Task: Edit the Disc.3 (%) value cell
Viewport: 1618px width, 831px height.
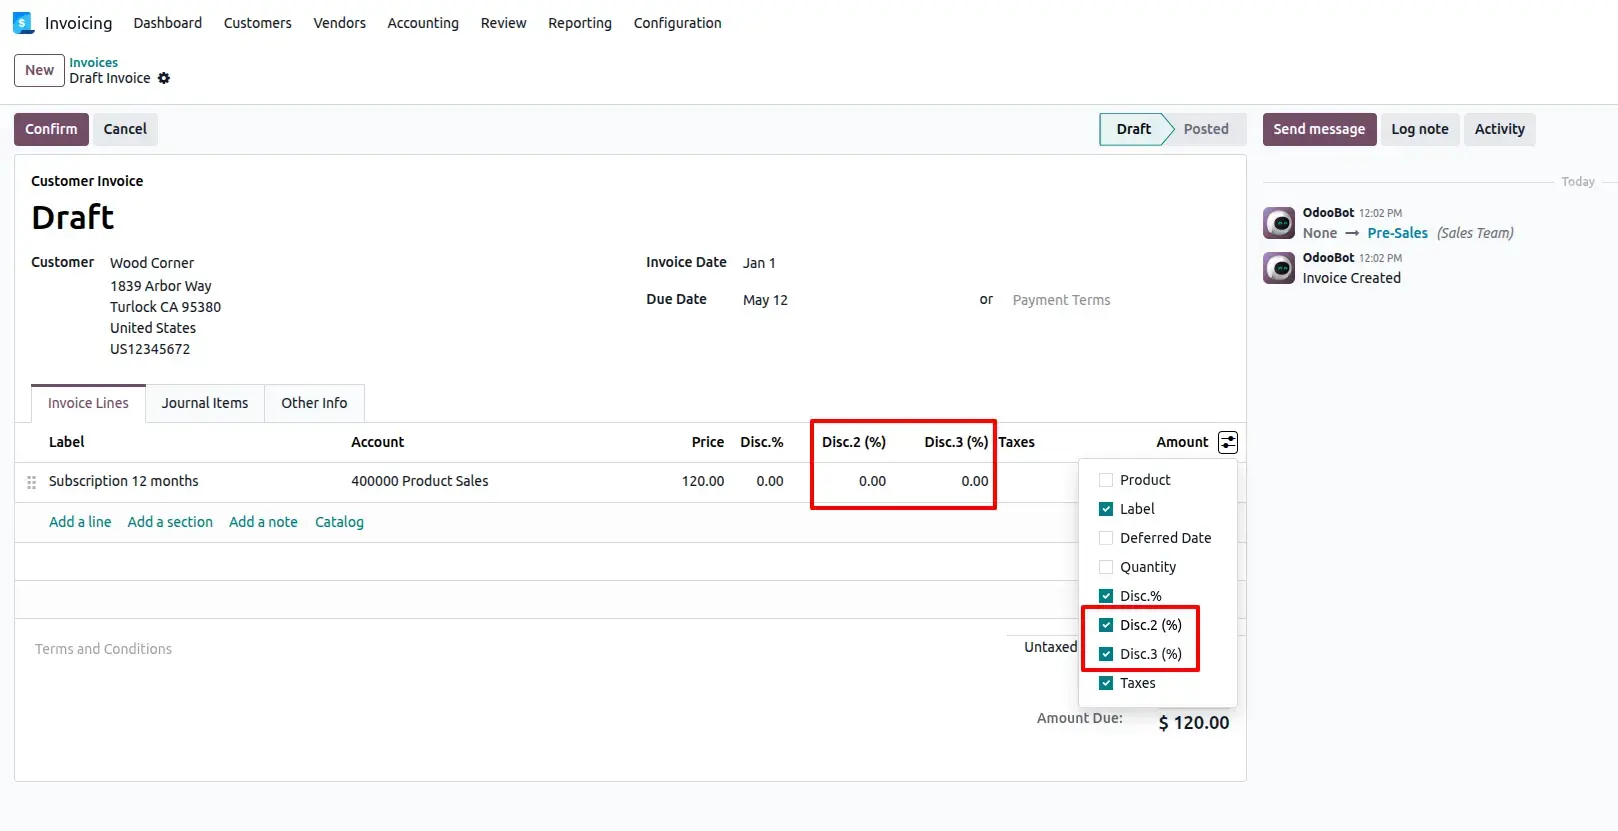Action: 975,481
